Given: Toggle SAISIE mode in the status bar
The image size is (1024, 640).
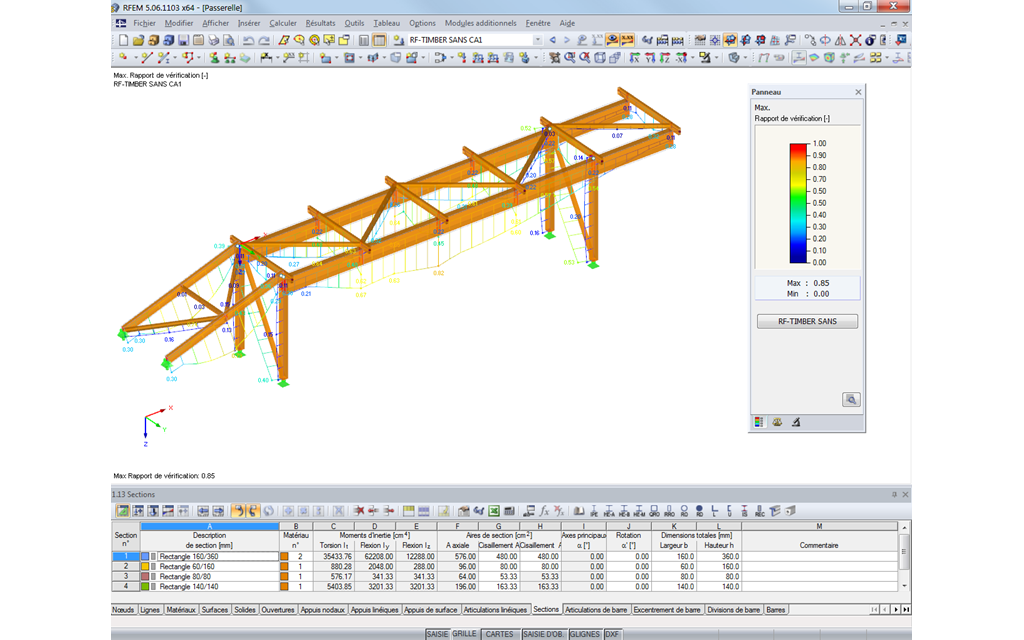Looking at the screenshot, I should click(440, 633).
